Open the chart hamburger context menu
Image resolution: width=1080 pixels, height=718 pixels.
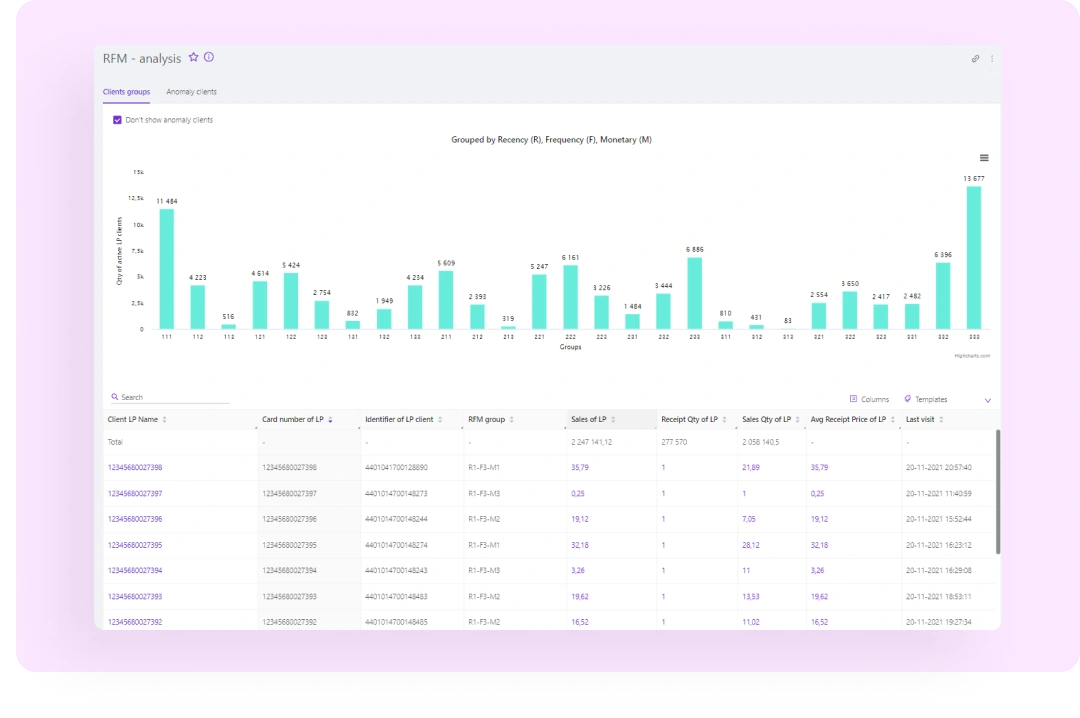click(x=984, y=158)
